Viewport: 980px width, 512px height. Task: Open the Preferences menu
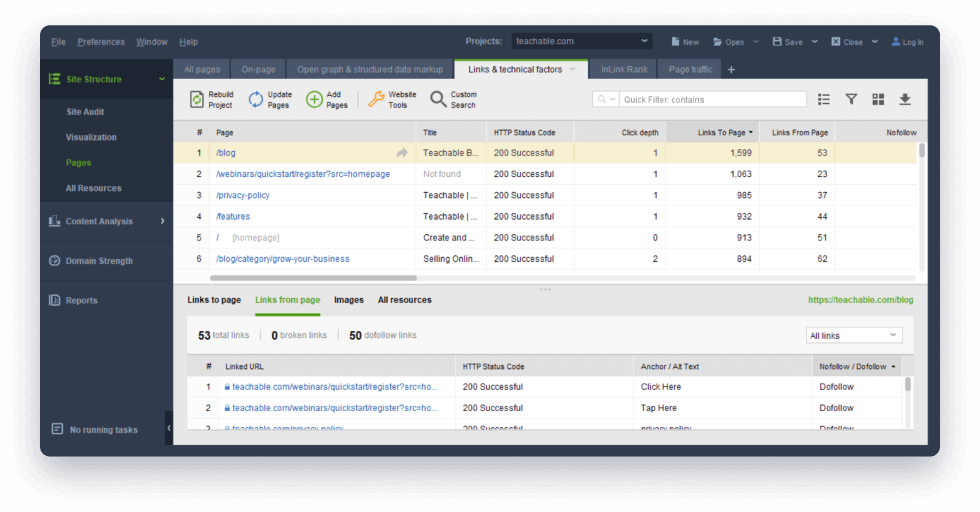click(x=101, y=42)
